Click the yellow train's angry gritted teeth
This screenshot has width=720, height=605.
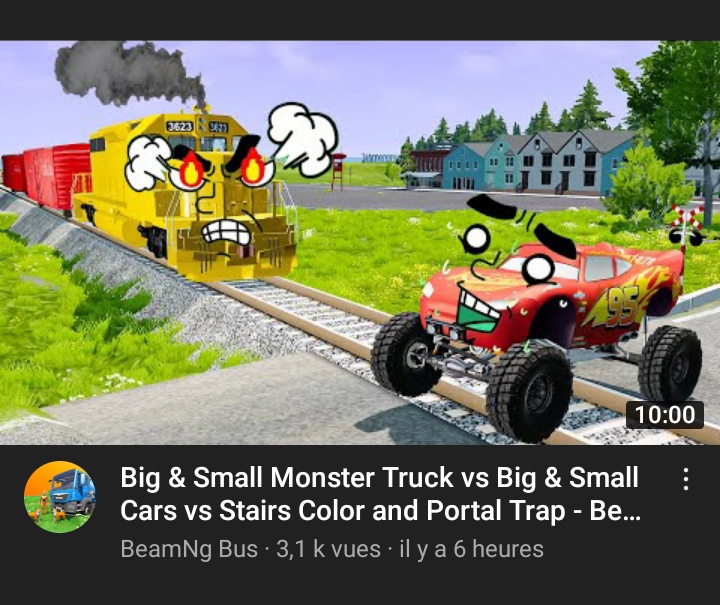pos(226,232)
